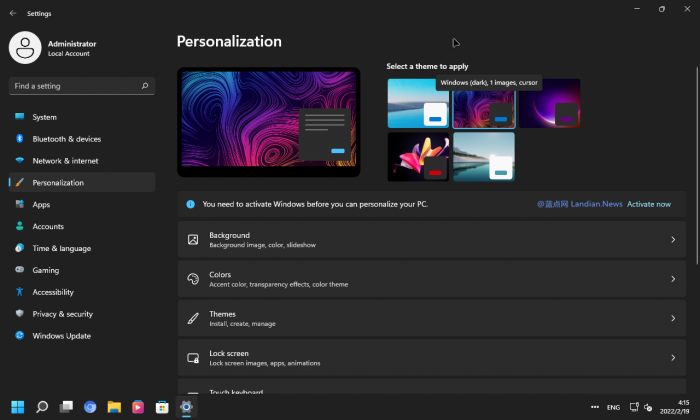Expand the Colors settings chevron
This screenshot has height=420, width=700.
[673, 279]
